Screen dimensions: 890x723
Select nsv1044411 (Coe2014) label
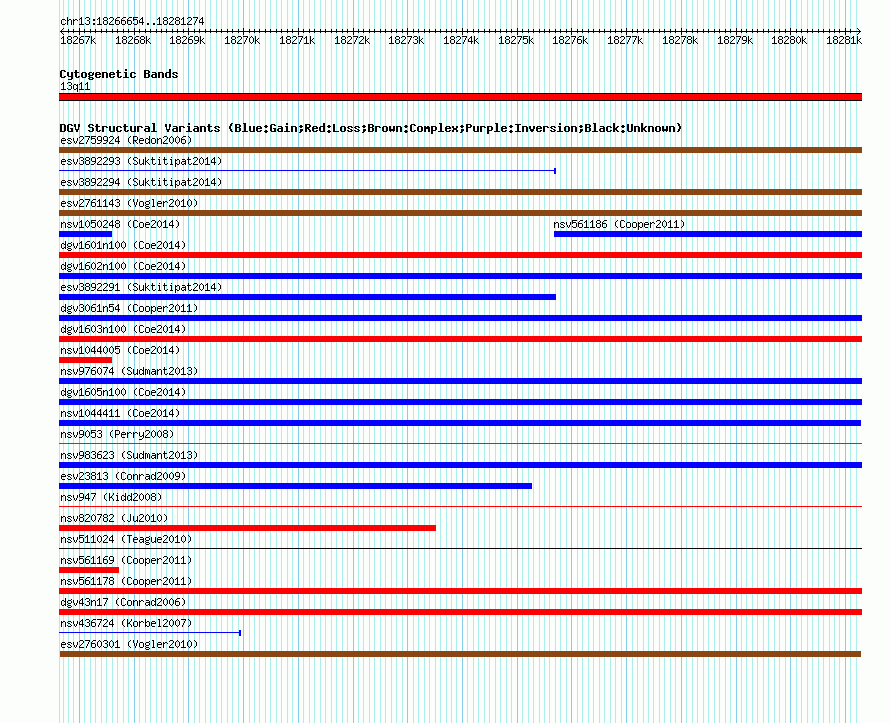120,413
